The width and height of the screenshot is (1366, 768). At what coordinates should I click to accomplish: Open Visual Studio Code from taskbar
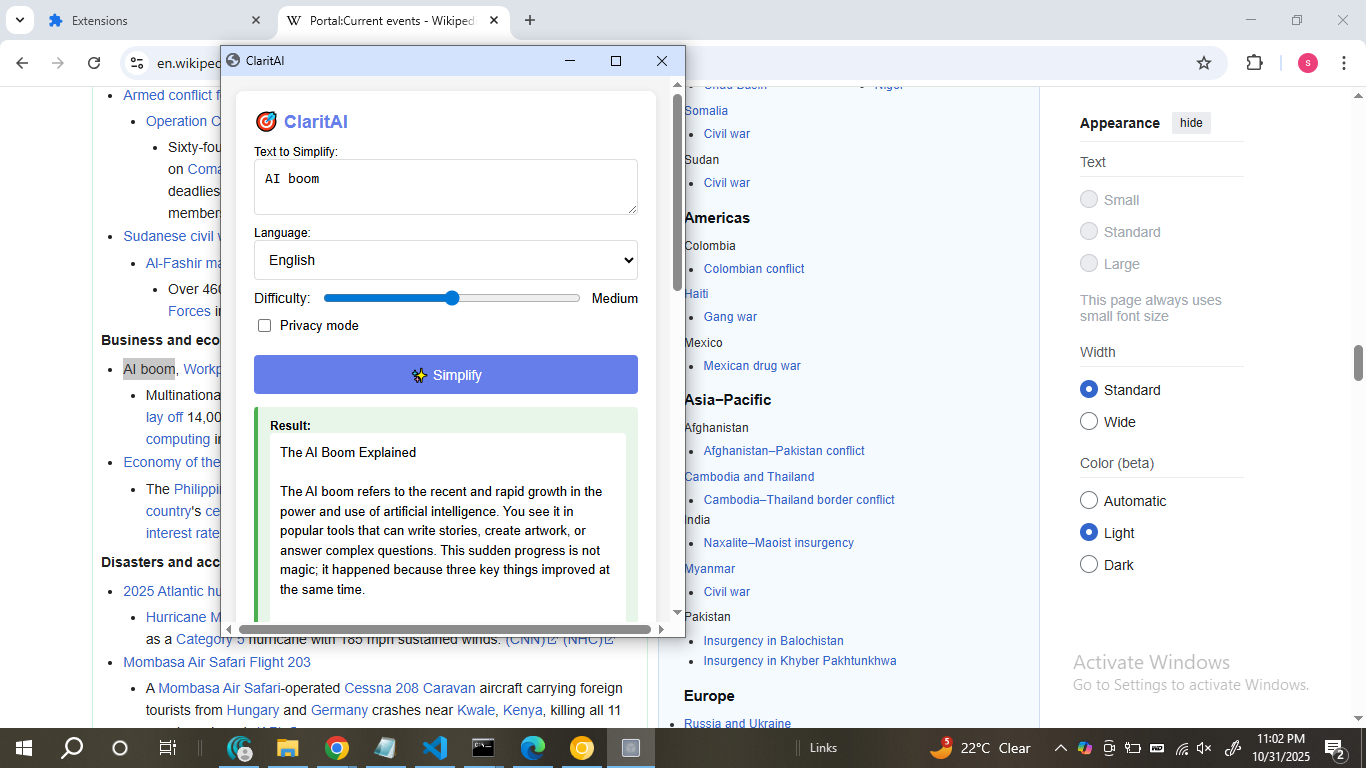tap(434, 748)
